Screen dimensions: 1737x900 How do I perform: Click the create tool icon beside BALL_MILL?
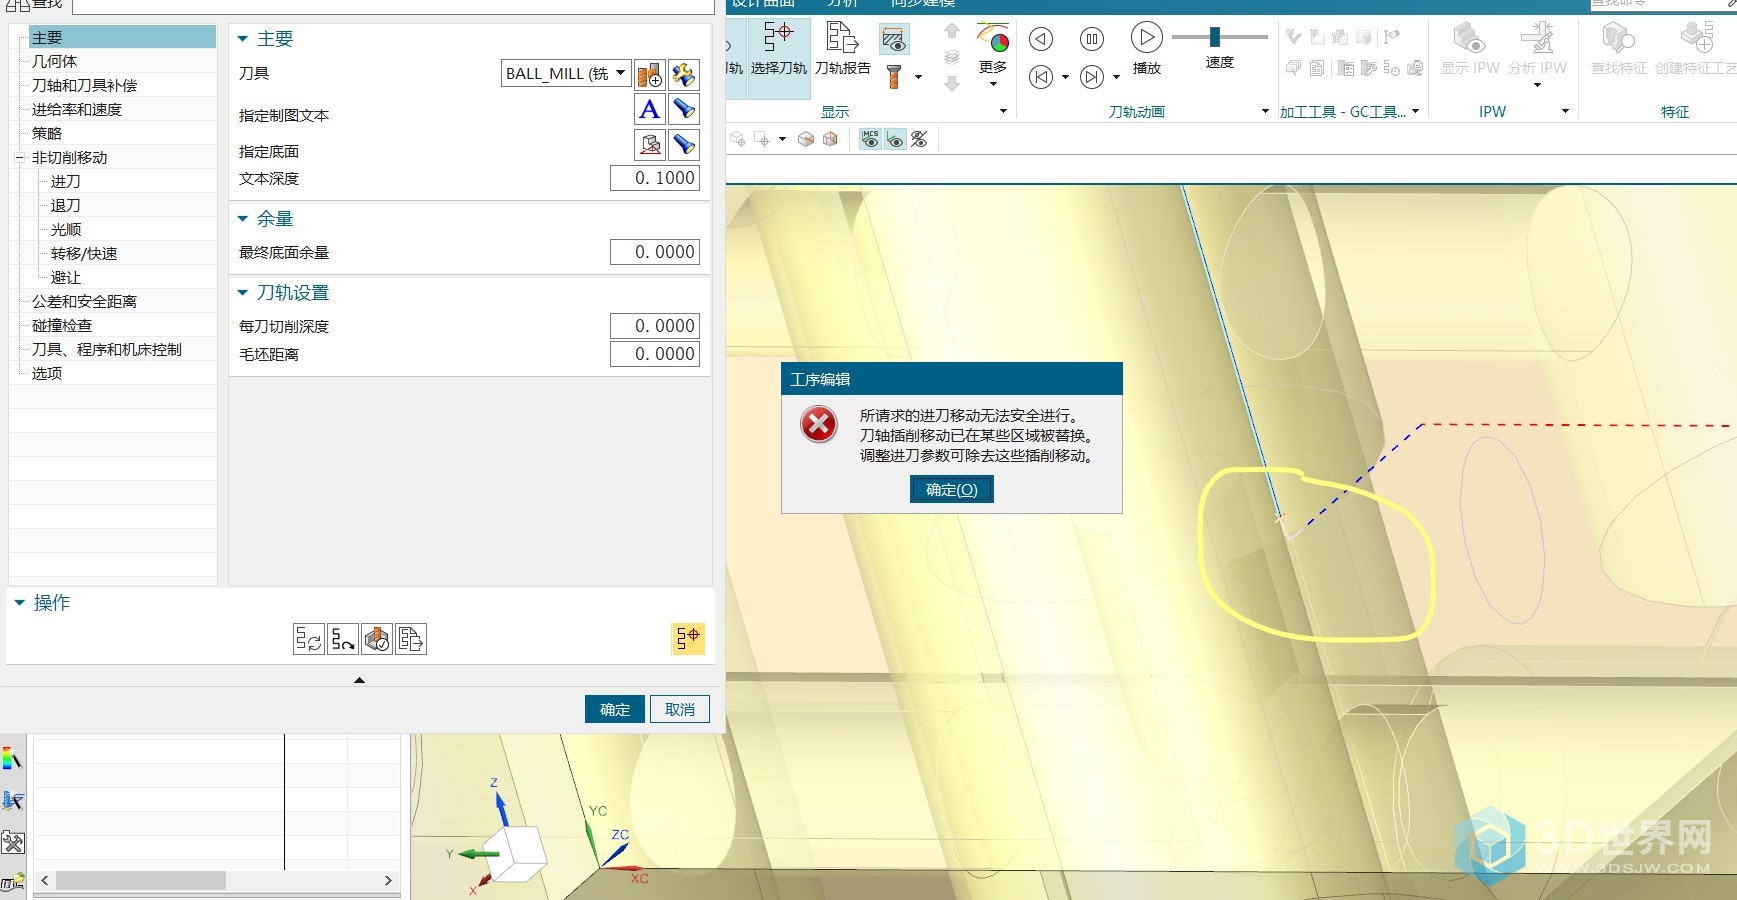[x=650, y=74]
